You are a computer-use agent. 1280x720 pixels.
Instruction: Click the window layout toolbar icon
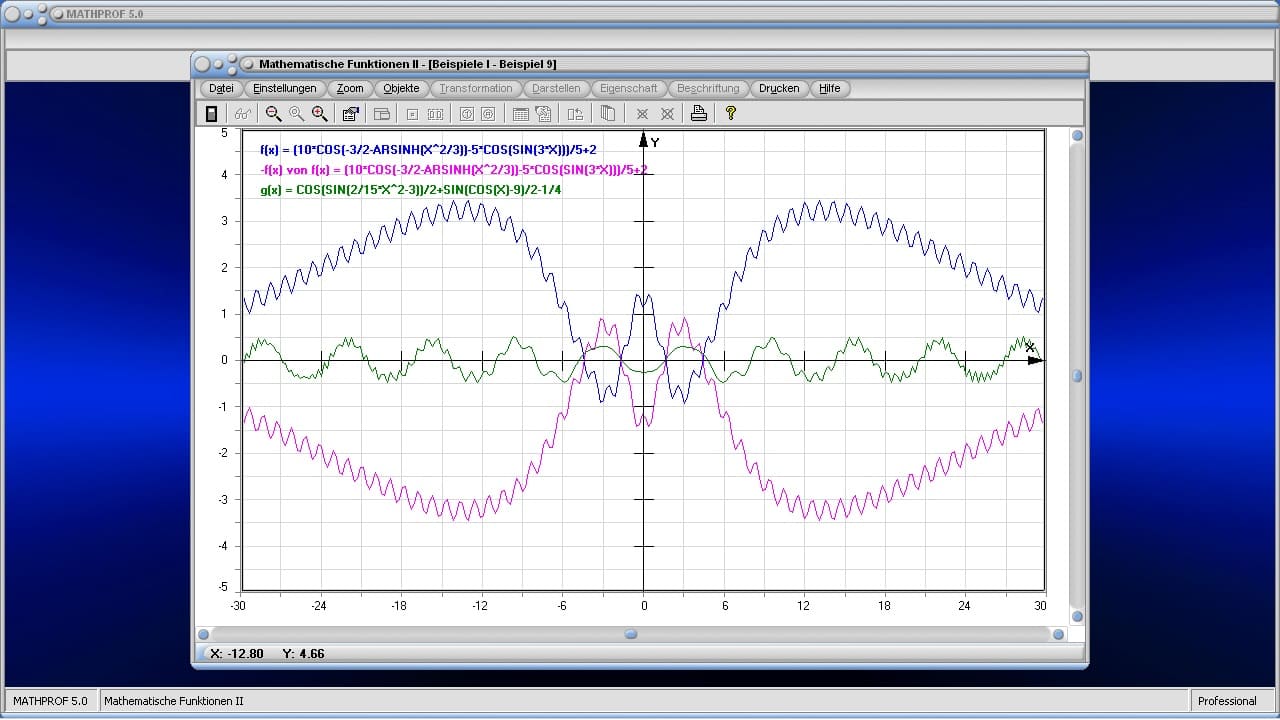point(381,114)
